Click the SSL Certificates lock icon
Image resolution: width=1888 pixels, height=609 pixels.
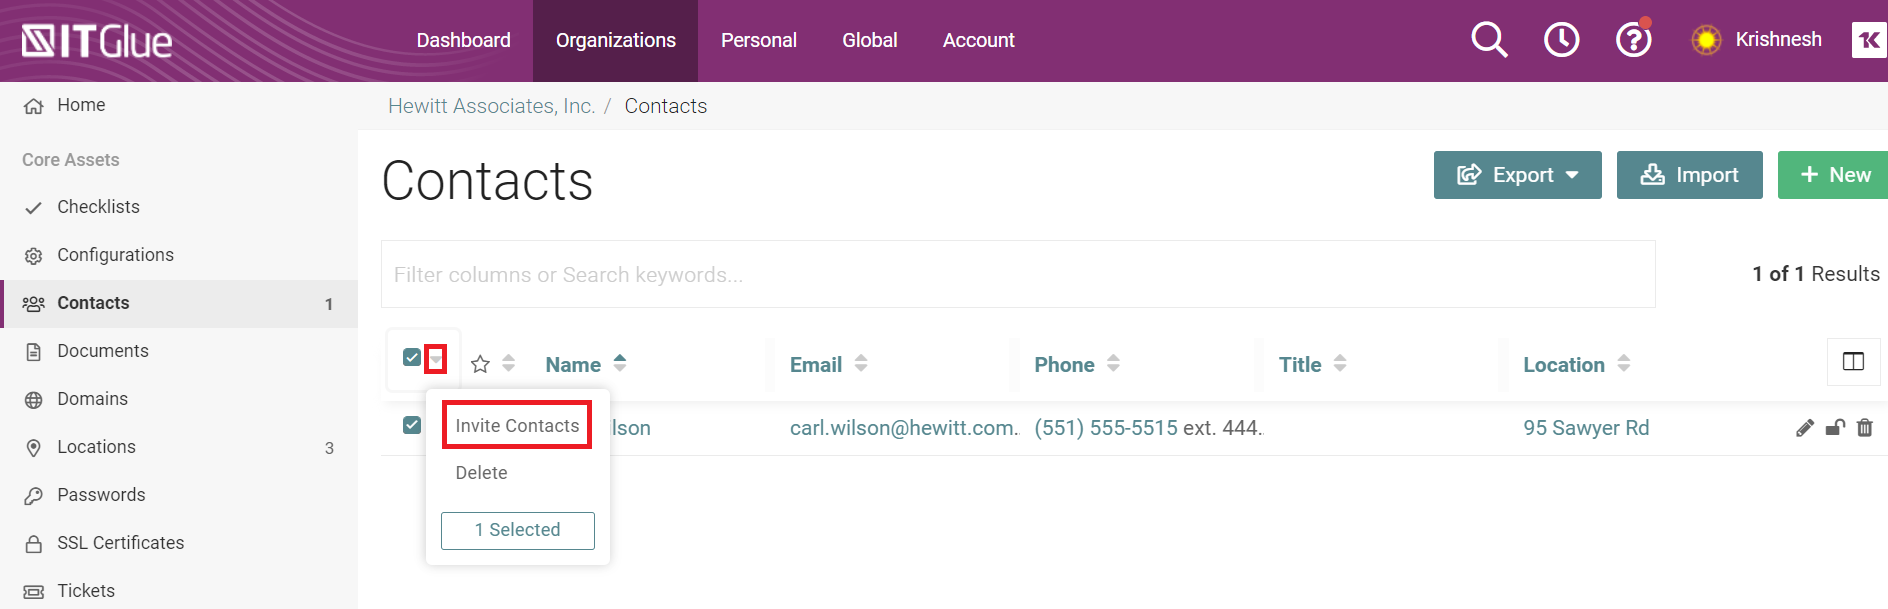[x=34, y=544]
